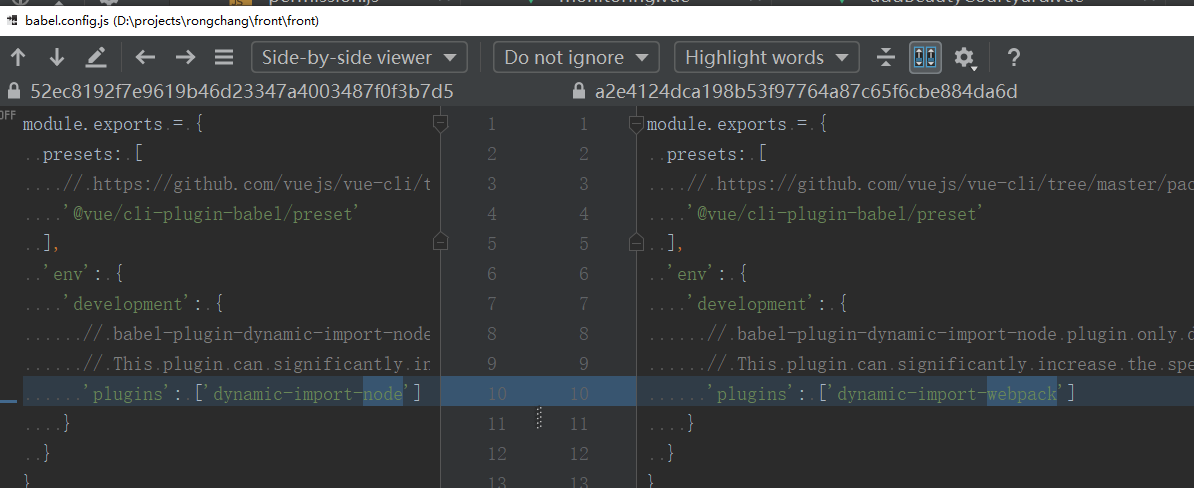Open diff settings gear menu

(x=964, y=58)
